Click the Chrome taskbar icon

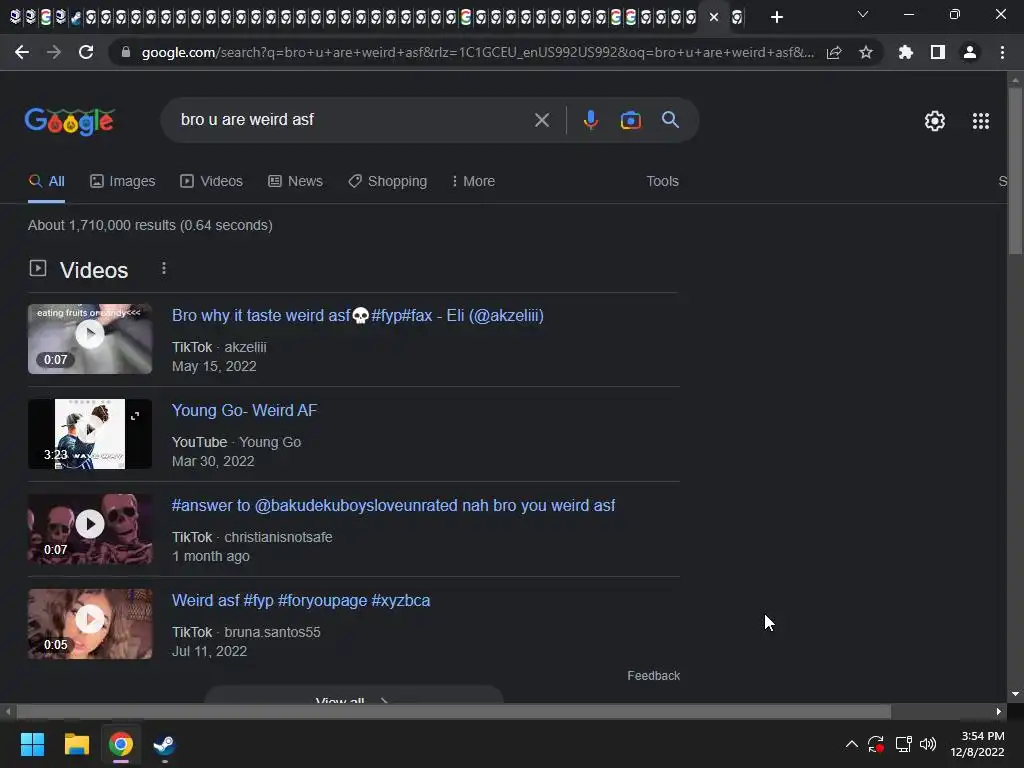point(120,744)
